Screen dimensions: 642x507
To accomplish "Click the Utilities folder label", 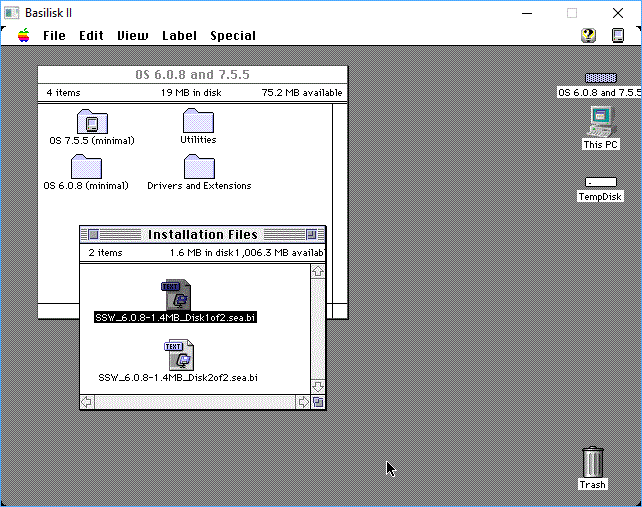I will click(x=198, y=140).
